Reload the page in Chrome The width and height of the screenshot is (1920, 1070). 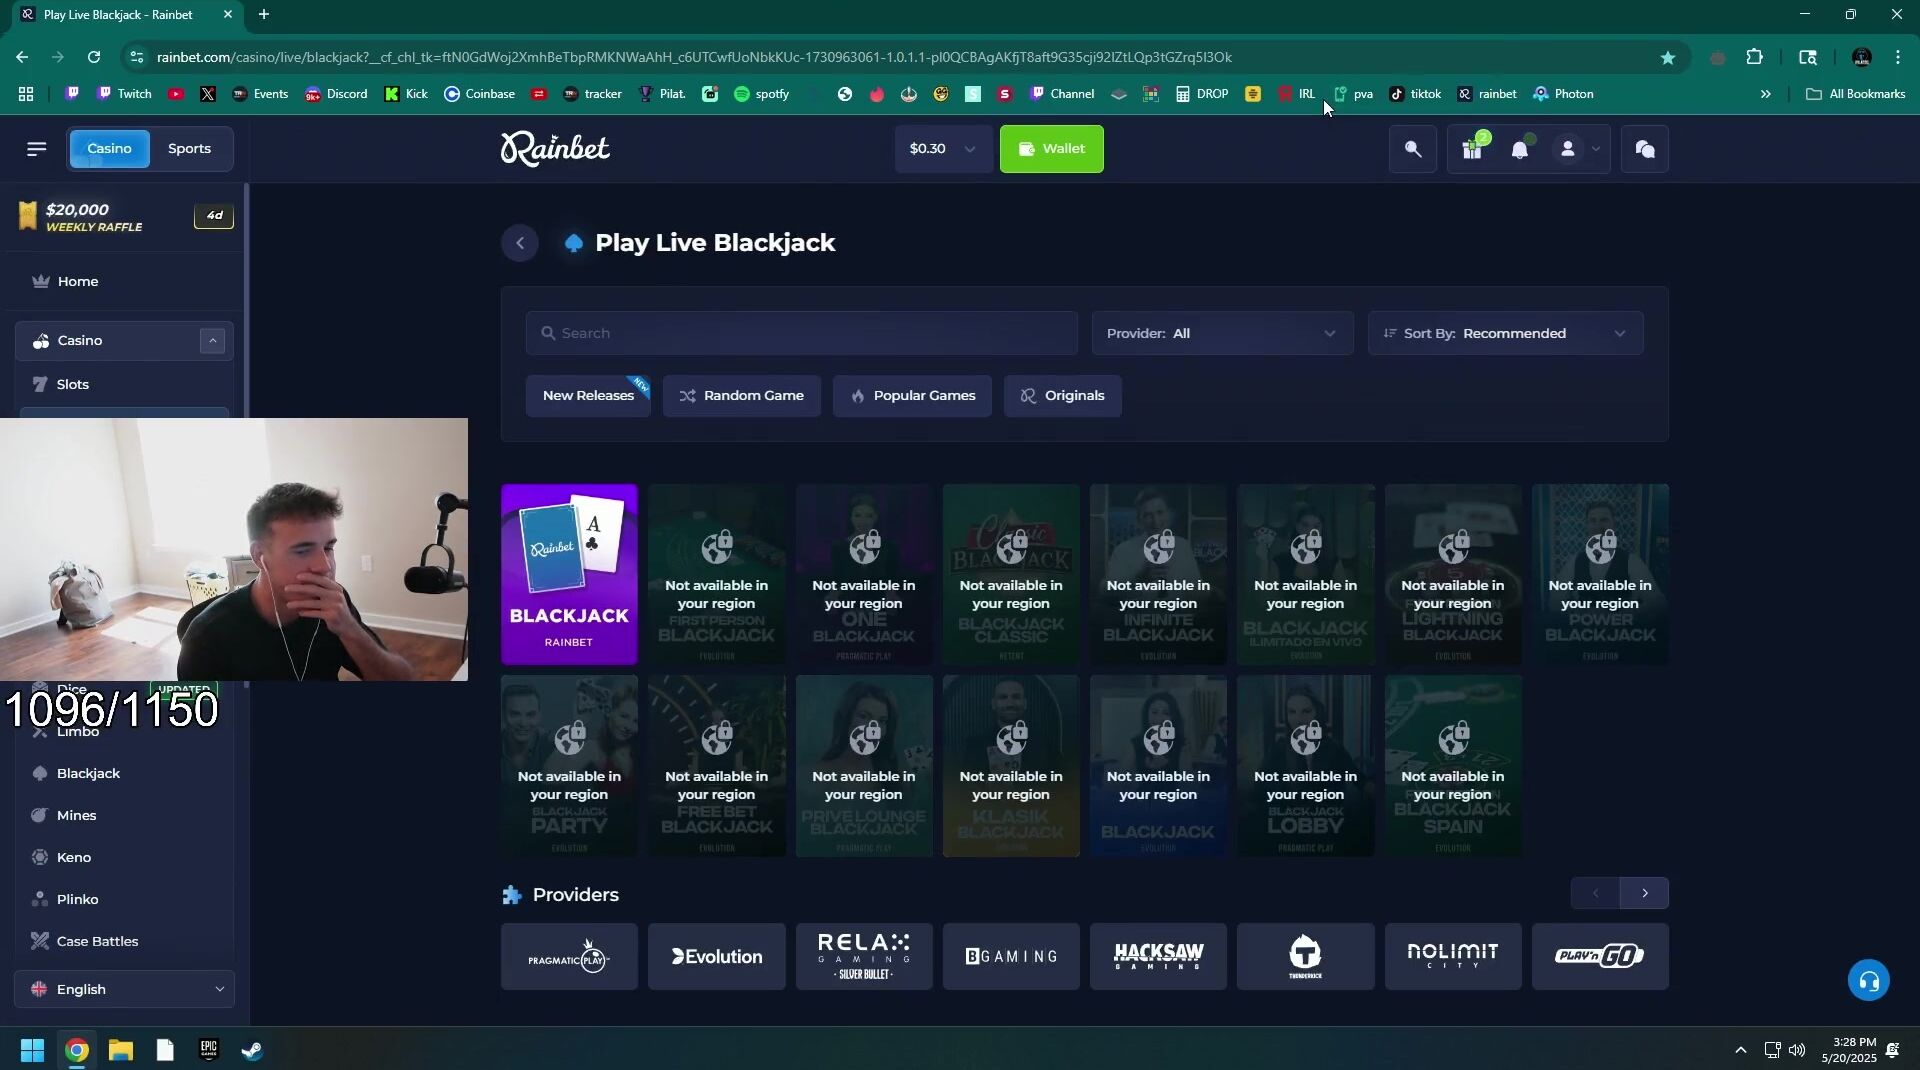click(94, 57)
